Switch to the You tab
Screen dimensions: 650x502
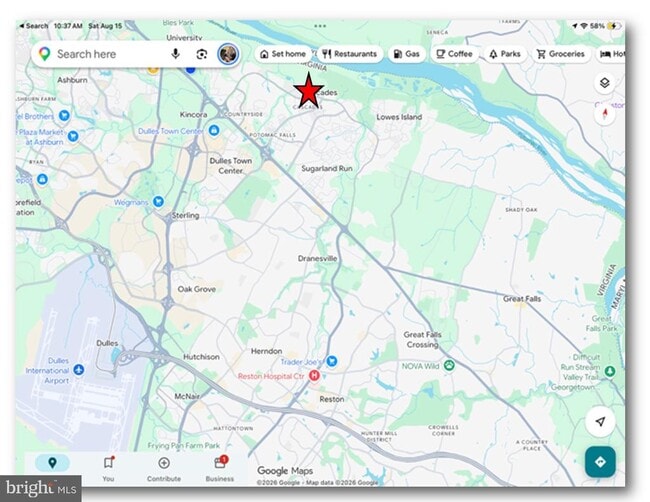[x=109, y=468]
